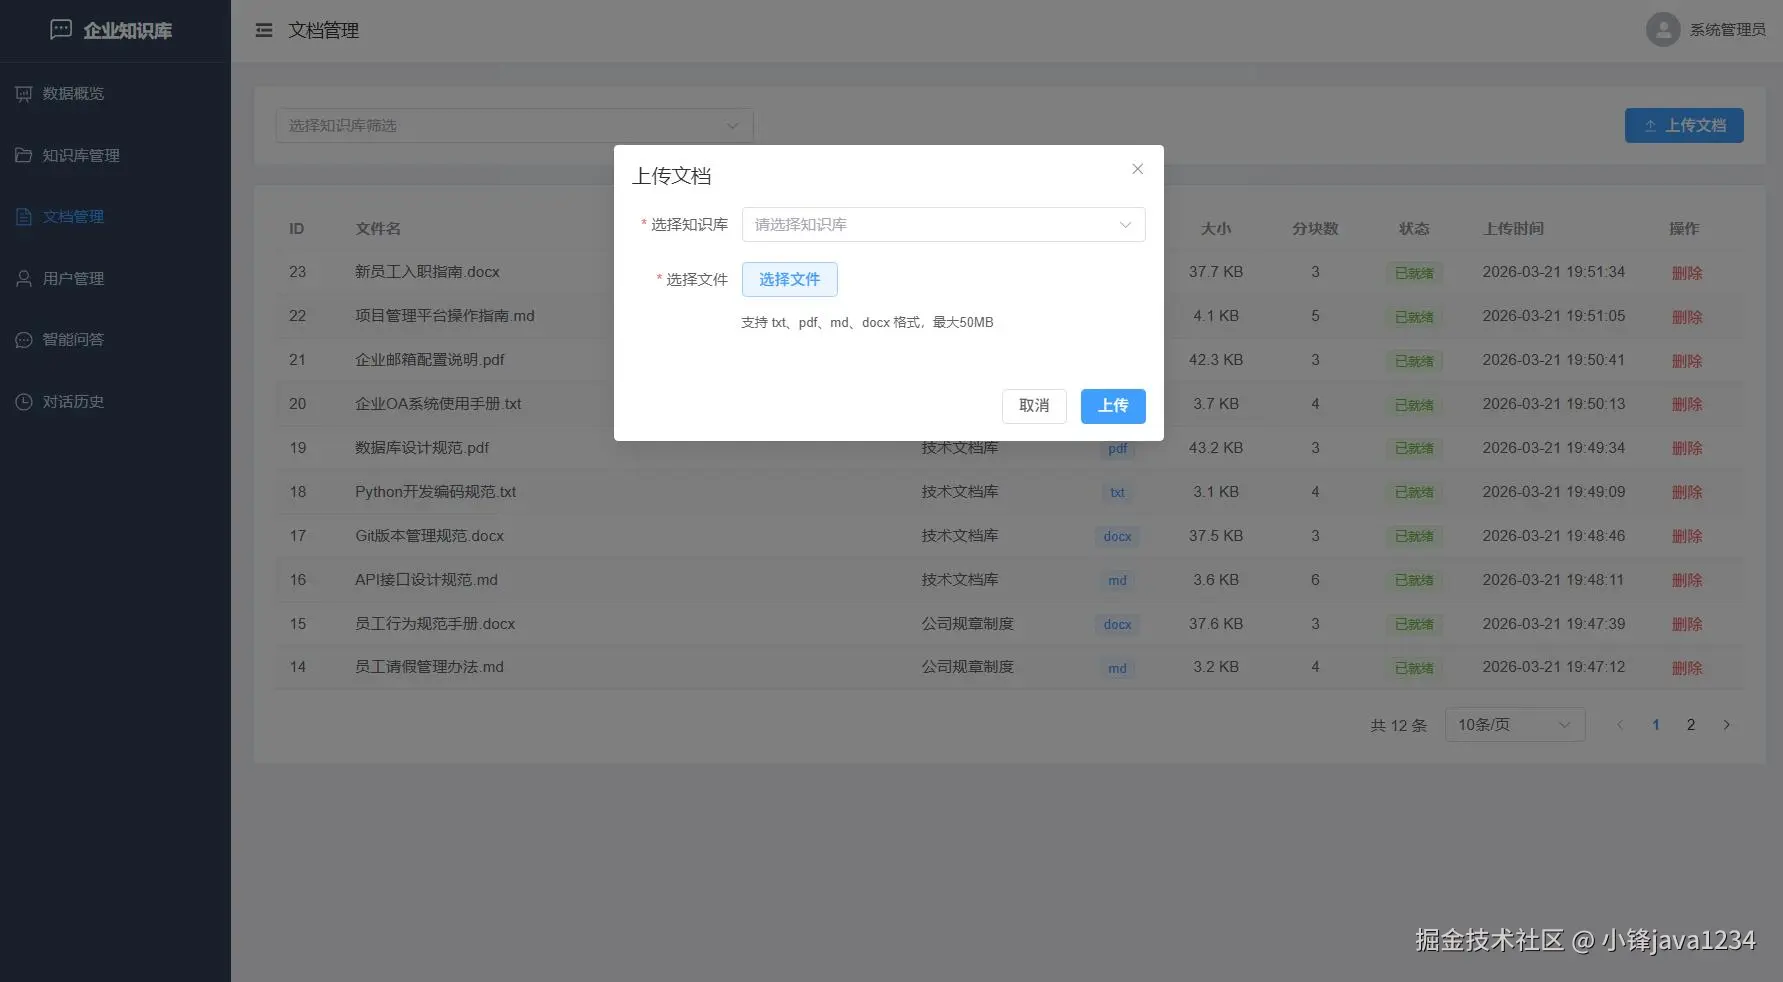Viewport: 1783px width, 982px height.
Task: Click the hamburger menu icon beside 文档管理
Action: click(263, 30)
